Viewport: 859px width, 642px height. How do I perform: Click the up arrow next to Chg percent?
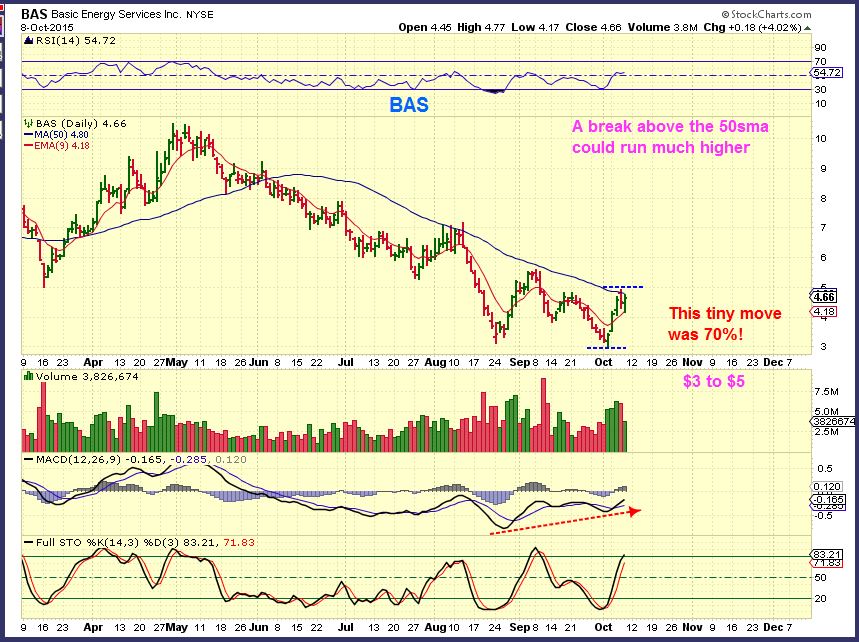808,27
